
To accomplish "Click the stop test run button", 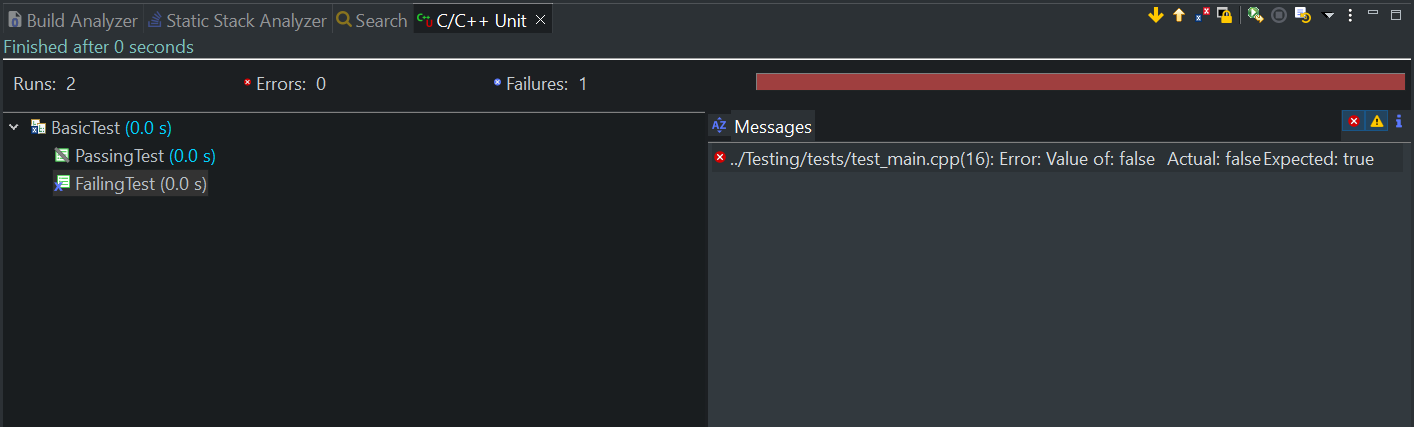I will pos(1279,15).
